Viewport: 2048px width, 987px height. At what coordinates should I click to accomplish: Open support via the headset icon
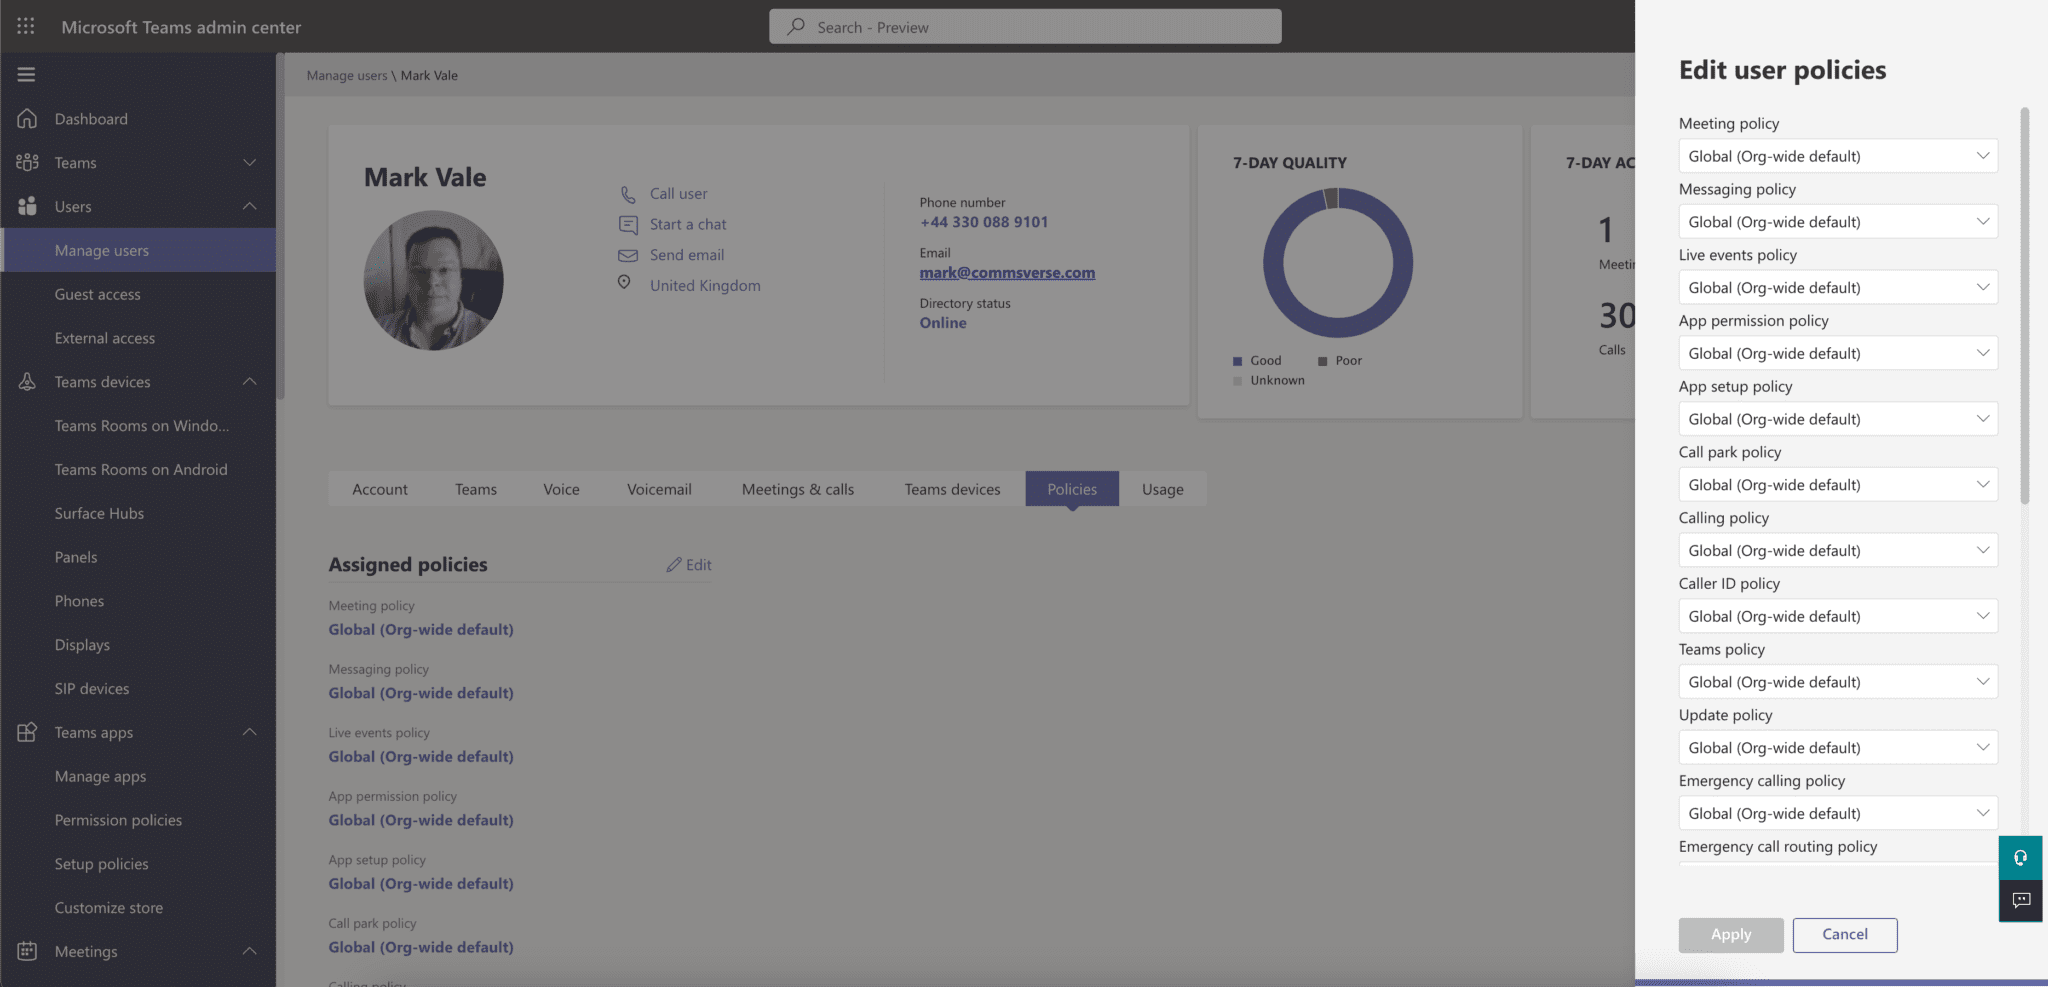(x=2020, y=857)
